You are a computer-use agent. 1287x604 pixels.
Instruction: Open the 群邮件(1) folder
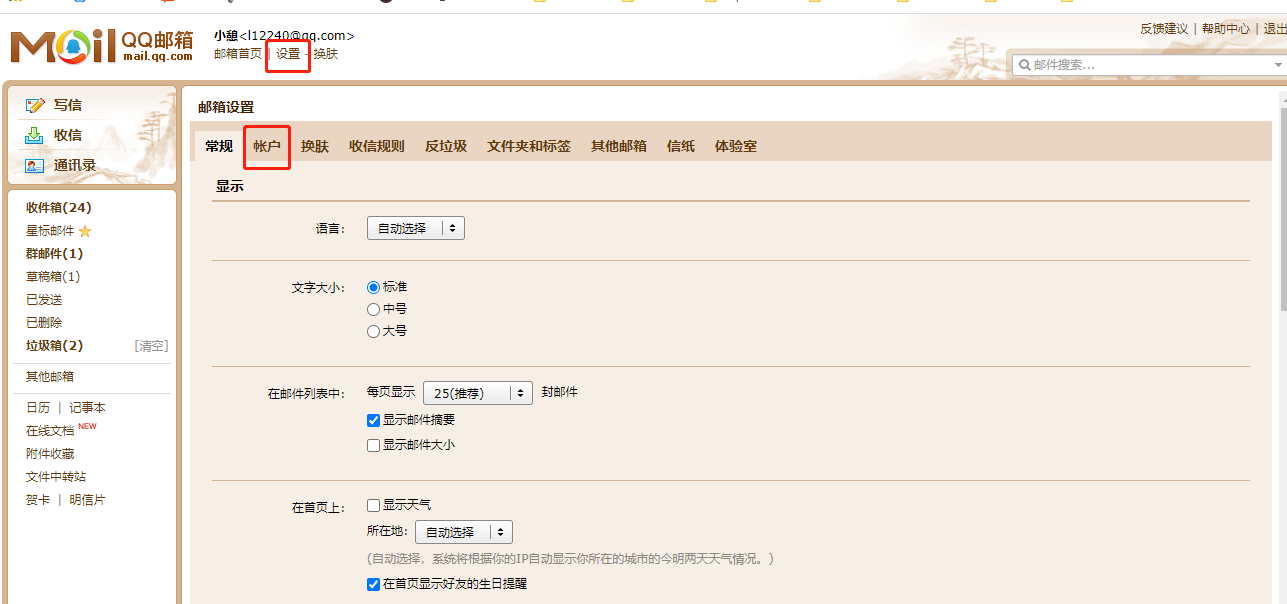[x=55, y=254]
